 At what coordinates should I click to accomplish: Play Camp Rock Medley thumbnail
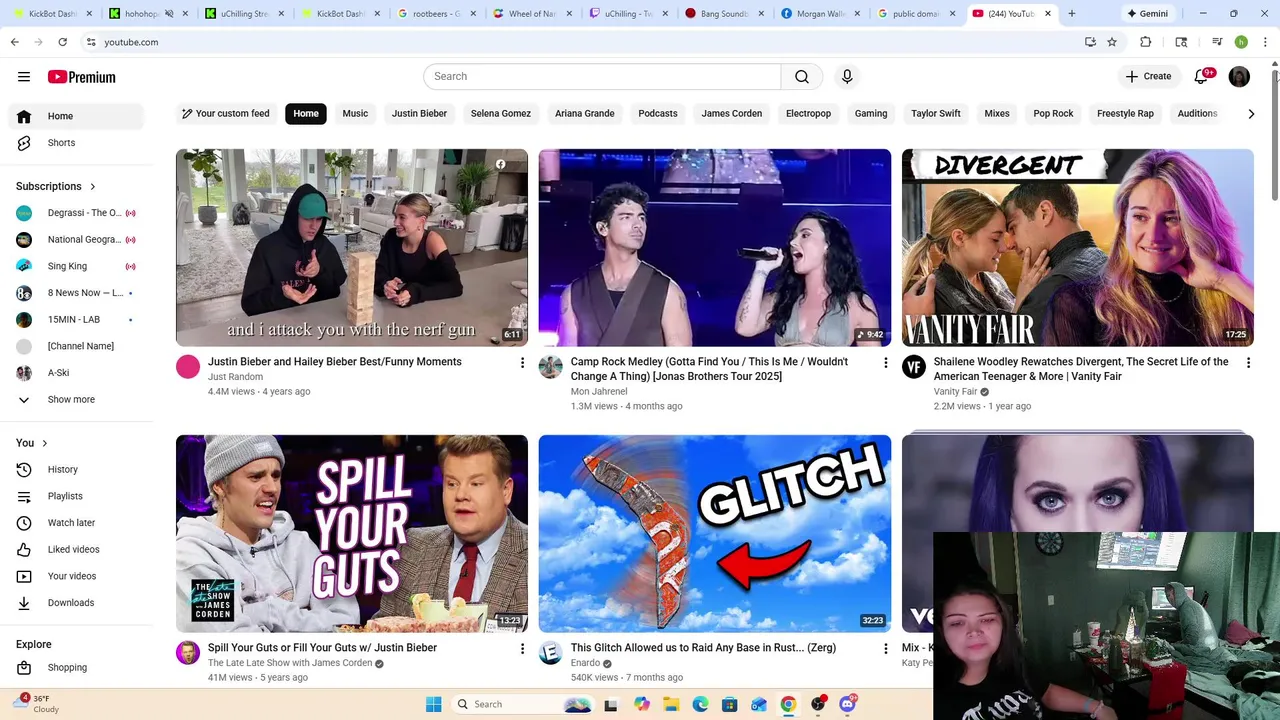(x=715, y=248)
